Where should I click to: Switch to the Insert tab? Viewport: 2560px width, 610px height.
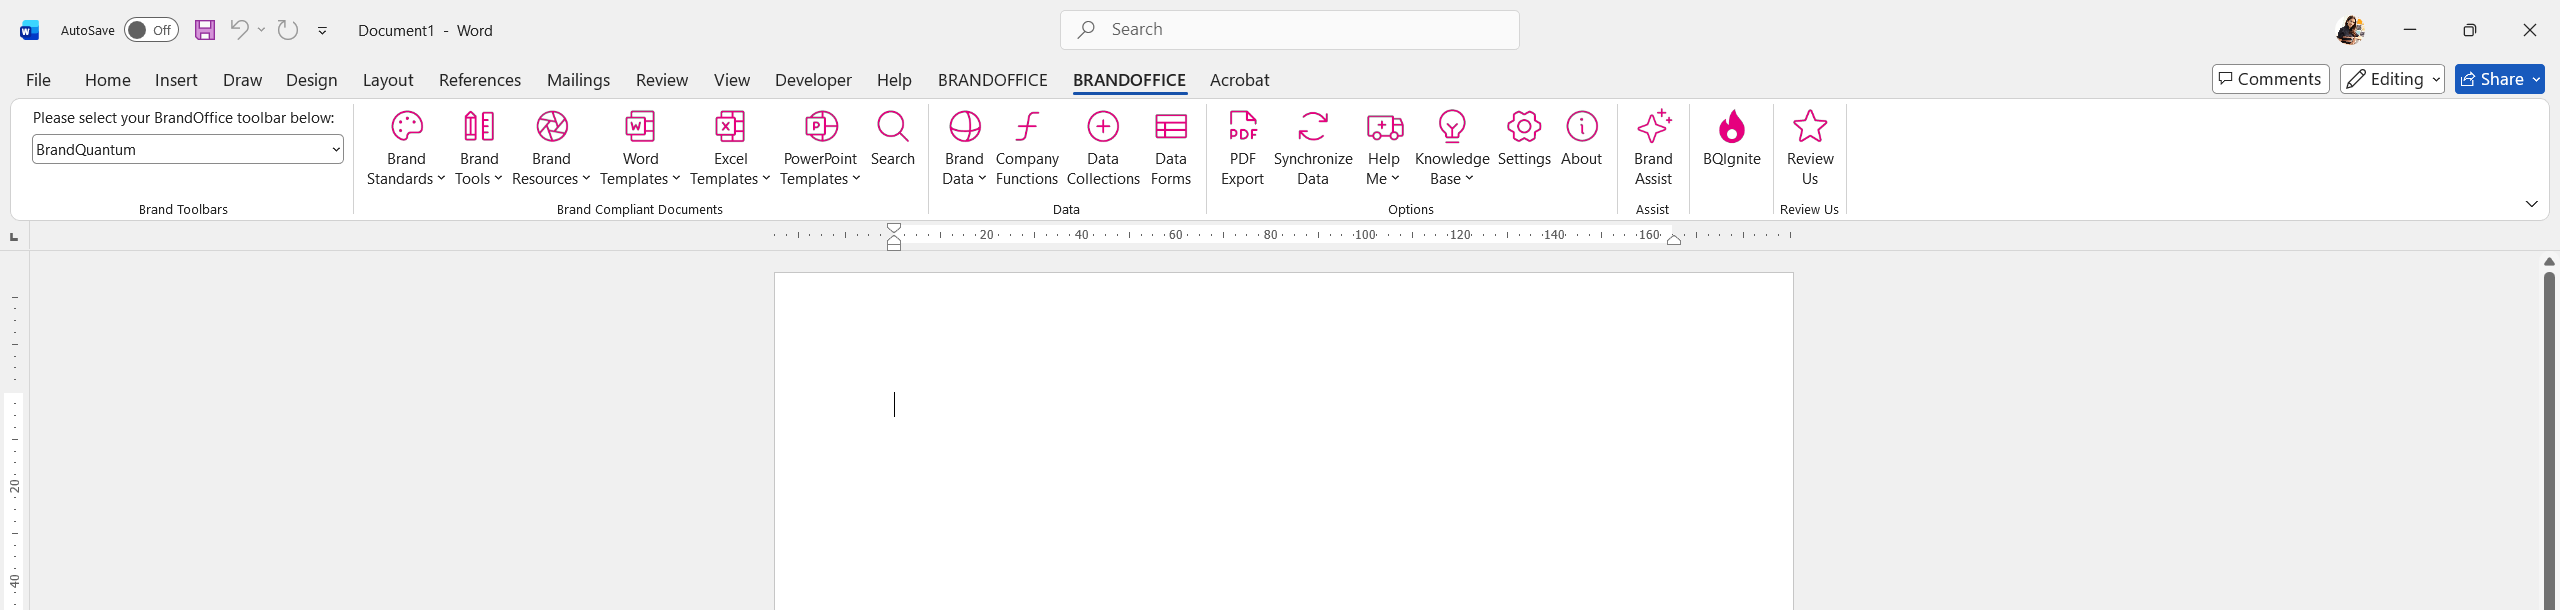point(176,80)
